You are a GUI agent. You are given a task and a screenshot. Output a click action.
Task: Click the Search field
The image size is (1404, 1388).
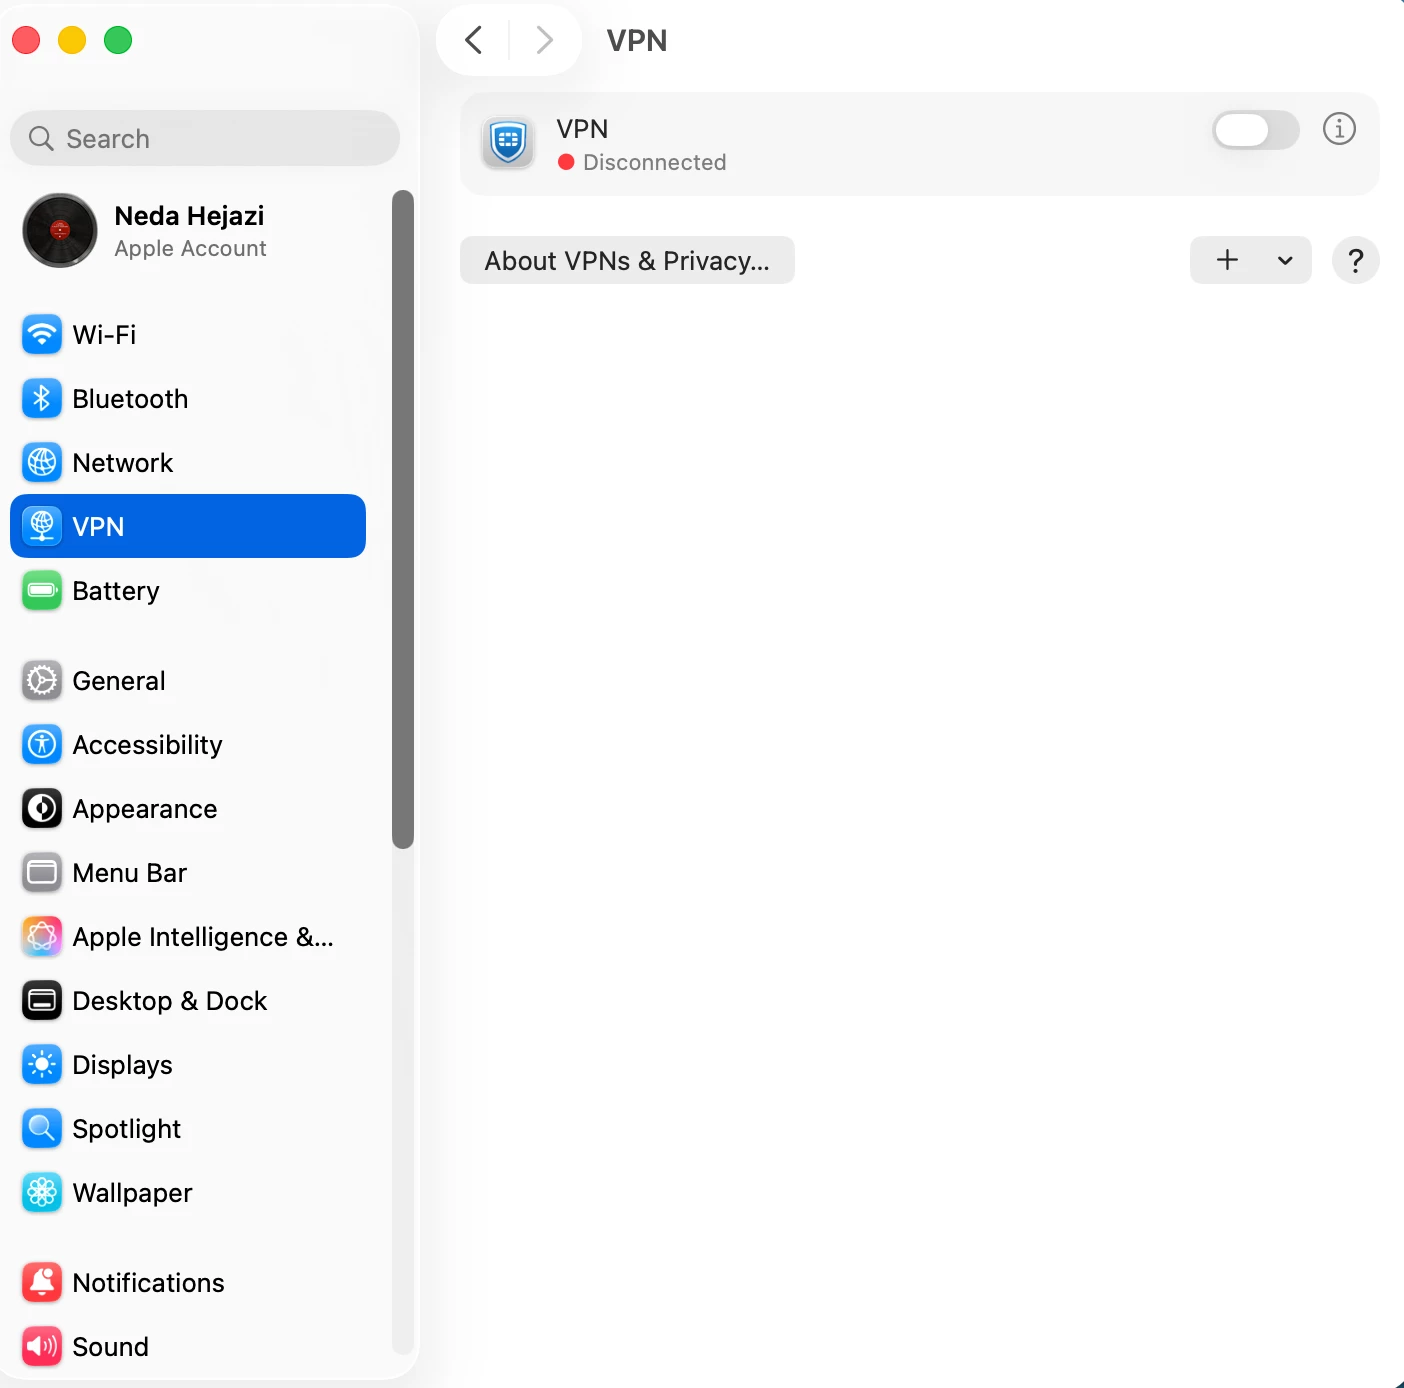click(205, 139)
